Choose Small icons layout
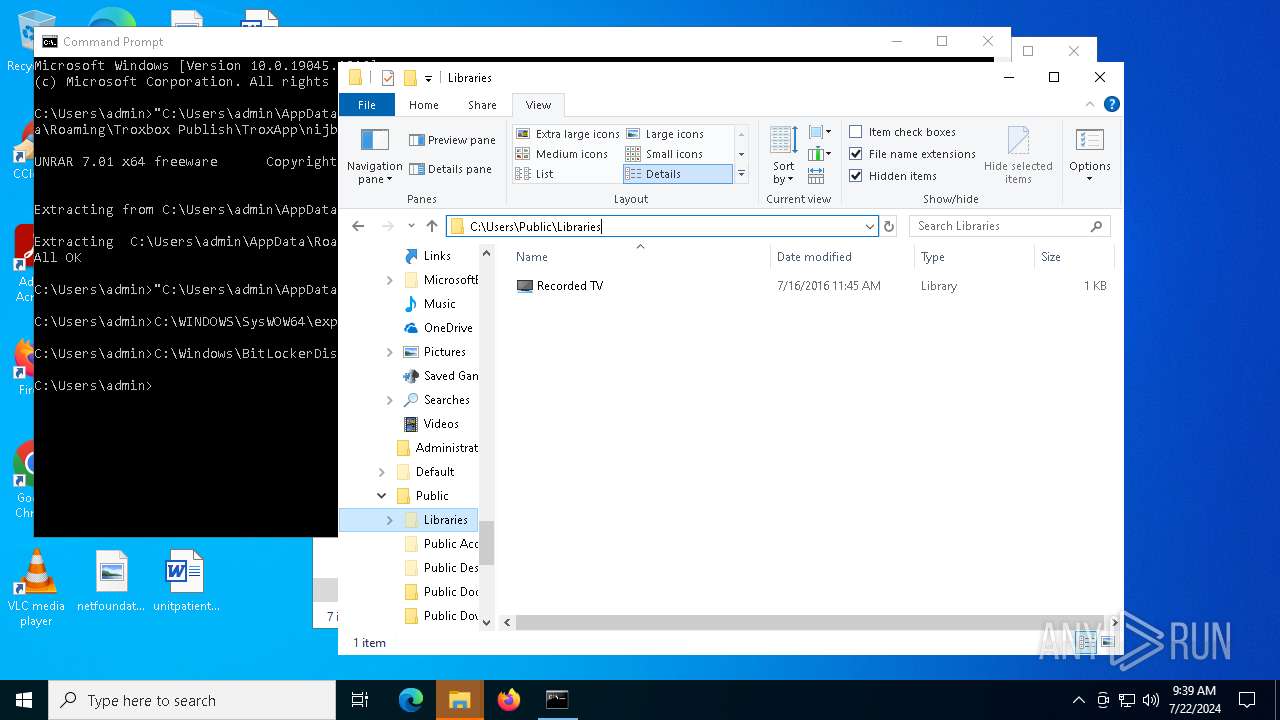Screen dimensions: 1280x720 pyautogui.click(x=664, y=154)
